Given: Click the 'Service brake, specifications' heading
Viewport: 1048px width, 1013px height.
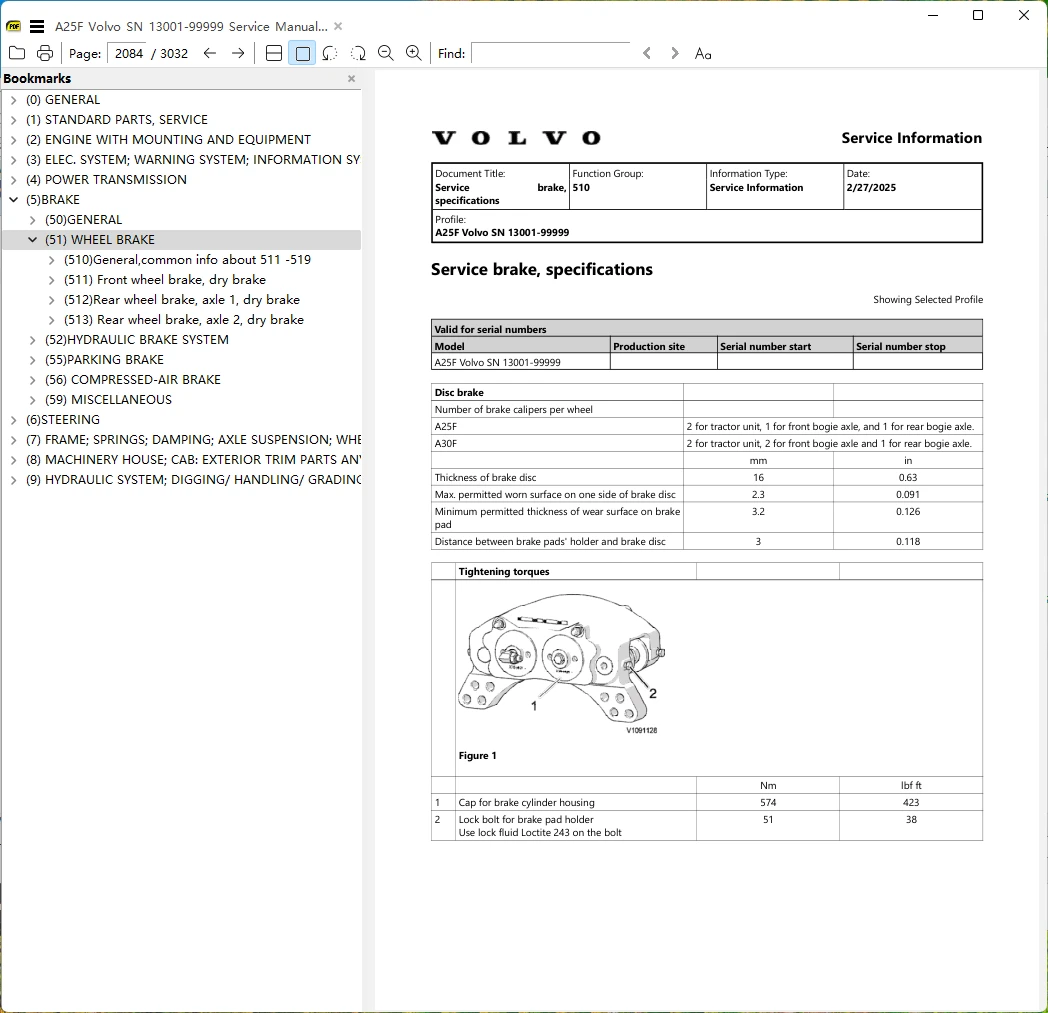Looking at the screenshot, I should pyautogui.click(x=542, y=269).
